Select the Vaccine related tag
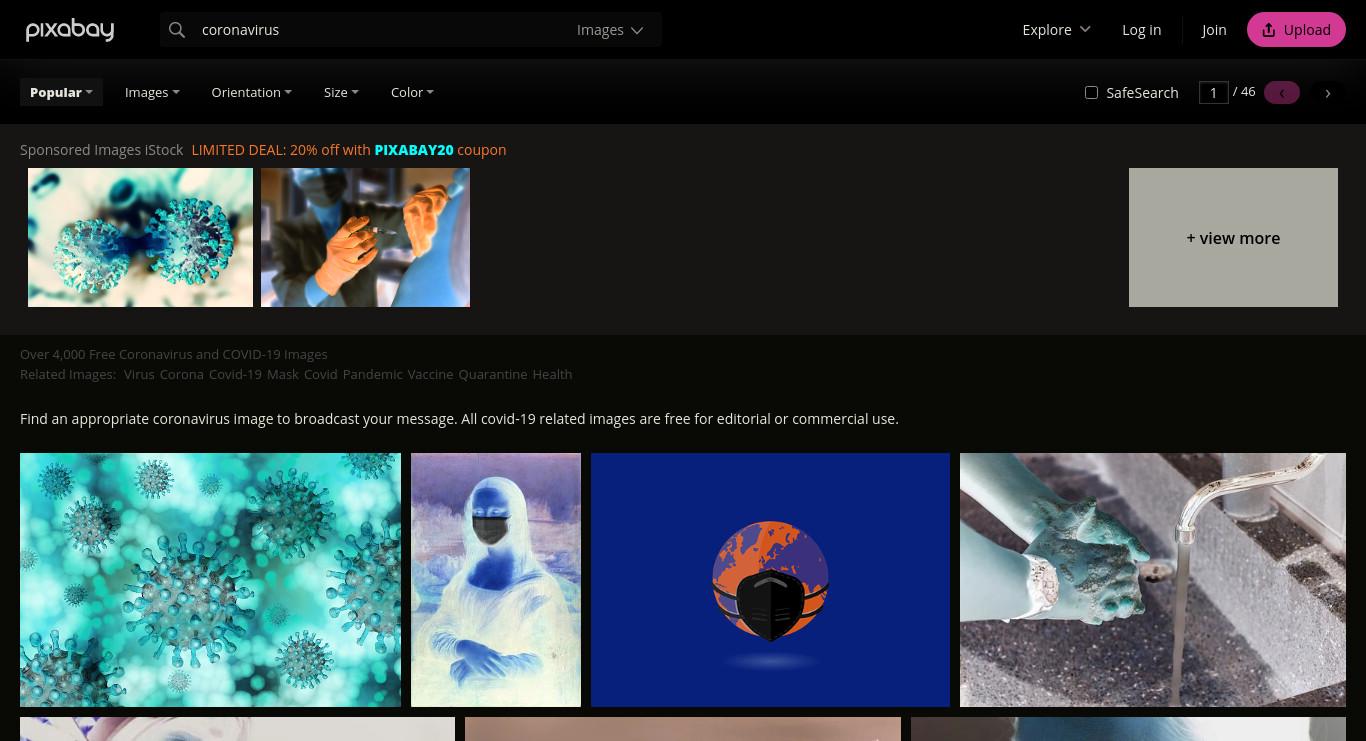The height and width of the screenshot is (741, 1366). 430,374
